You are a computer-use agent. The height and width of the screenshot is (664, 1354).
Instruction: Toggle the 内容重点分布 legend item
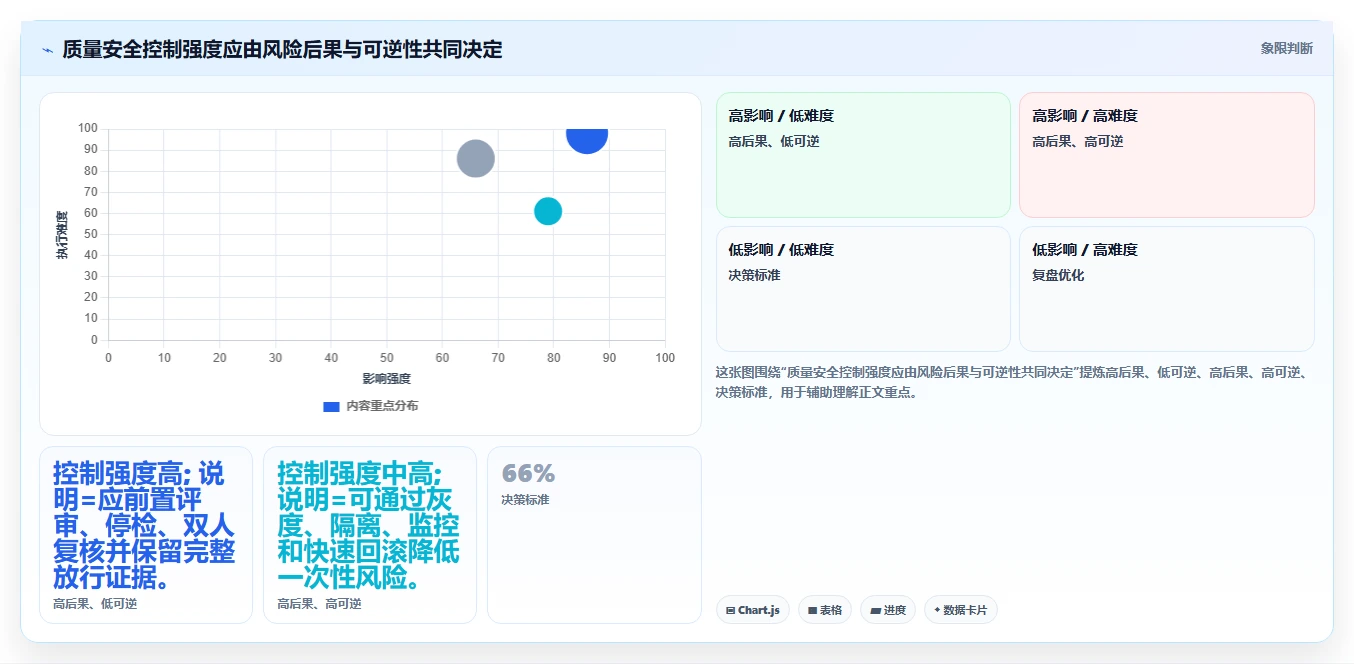371,406
